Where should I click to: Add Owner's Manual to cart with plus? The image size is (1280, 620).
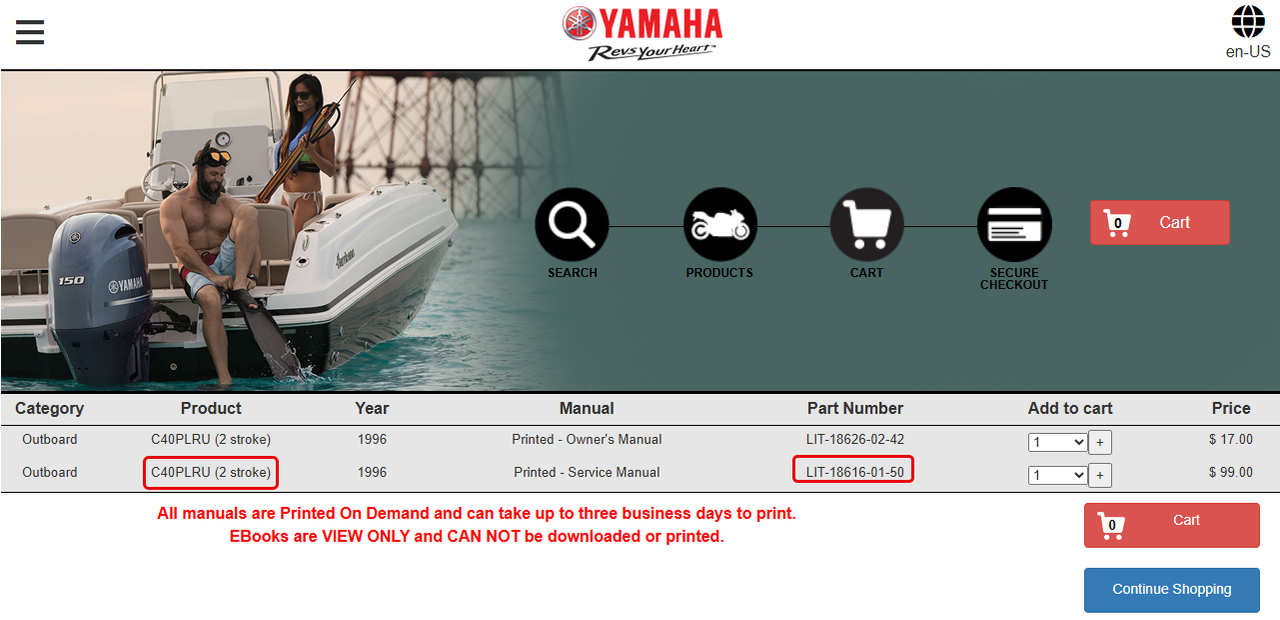1100,442
